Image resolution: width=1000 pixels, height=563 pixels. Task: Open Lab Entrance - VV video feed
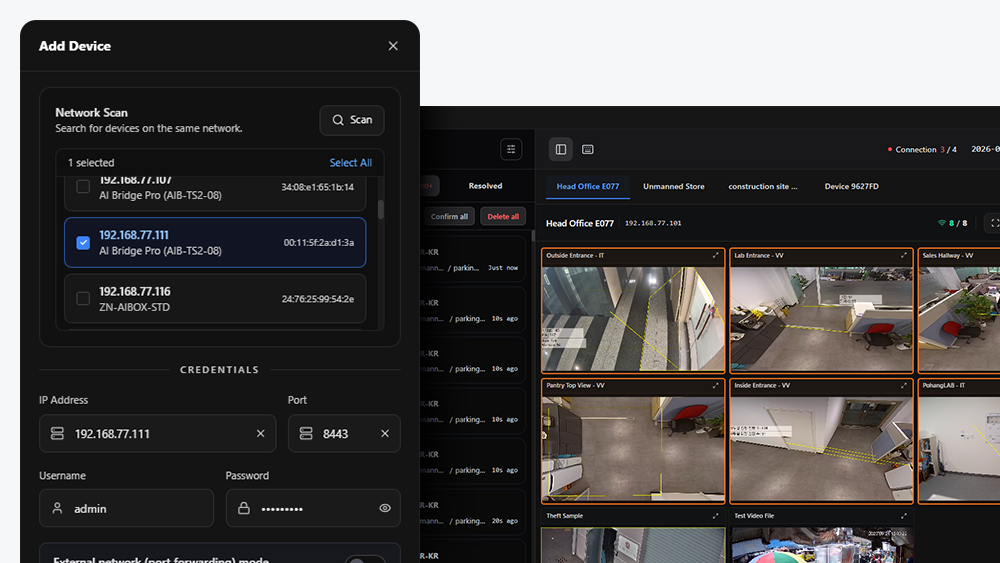[821, 318]
